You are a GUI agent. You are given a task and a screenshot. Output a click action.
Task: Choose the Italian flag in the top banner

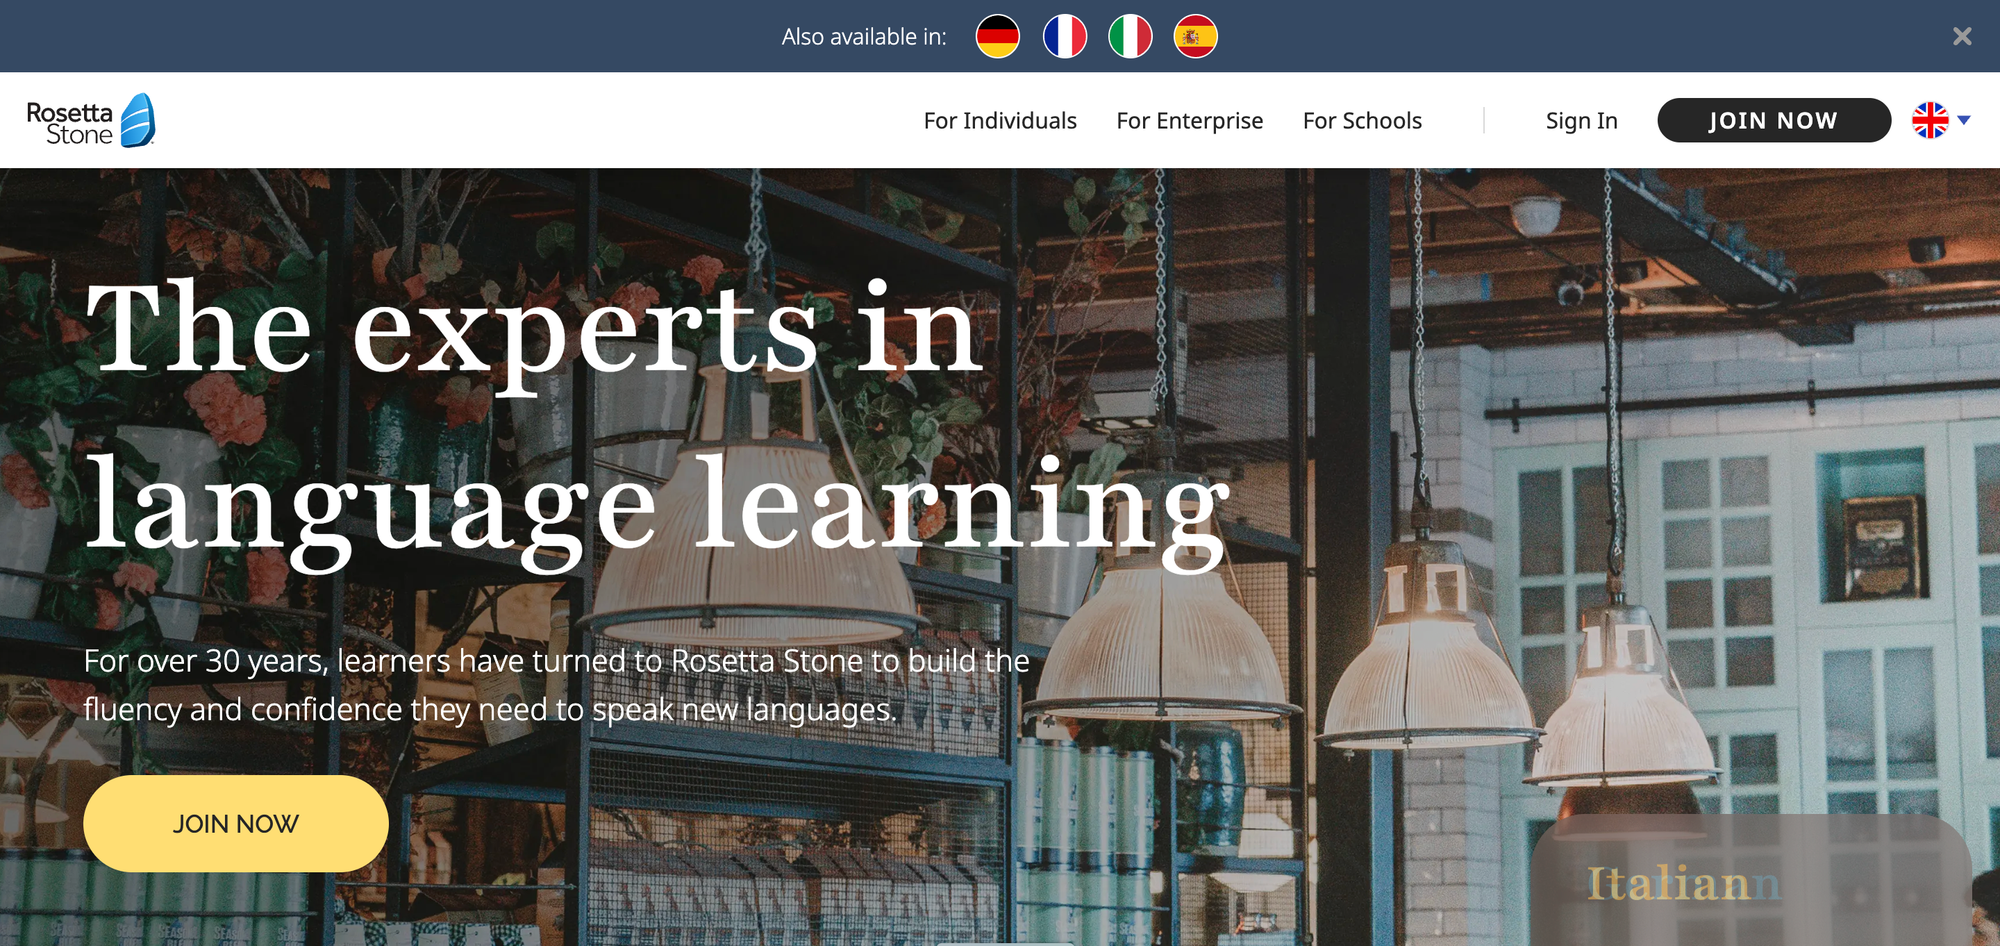[x=1130, y=37]
